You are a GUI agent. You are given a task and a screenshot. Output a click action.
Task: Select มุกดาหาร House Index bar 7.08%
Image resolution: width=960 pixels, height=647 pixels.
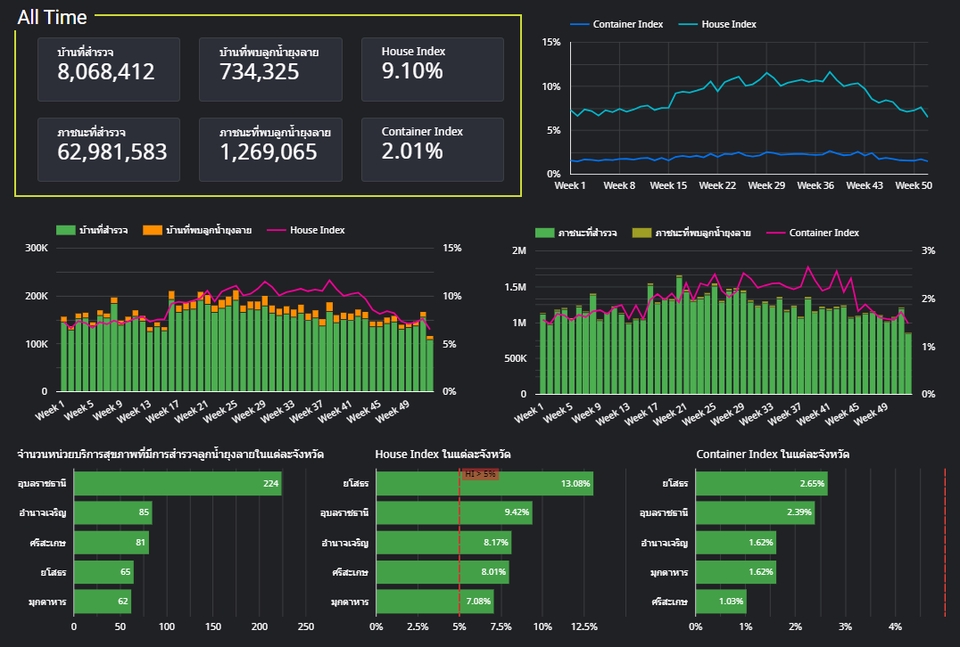pos(435,601)
